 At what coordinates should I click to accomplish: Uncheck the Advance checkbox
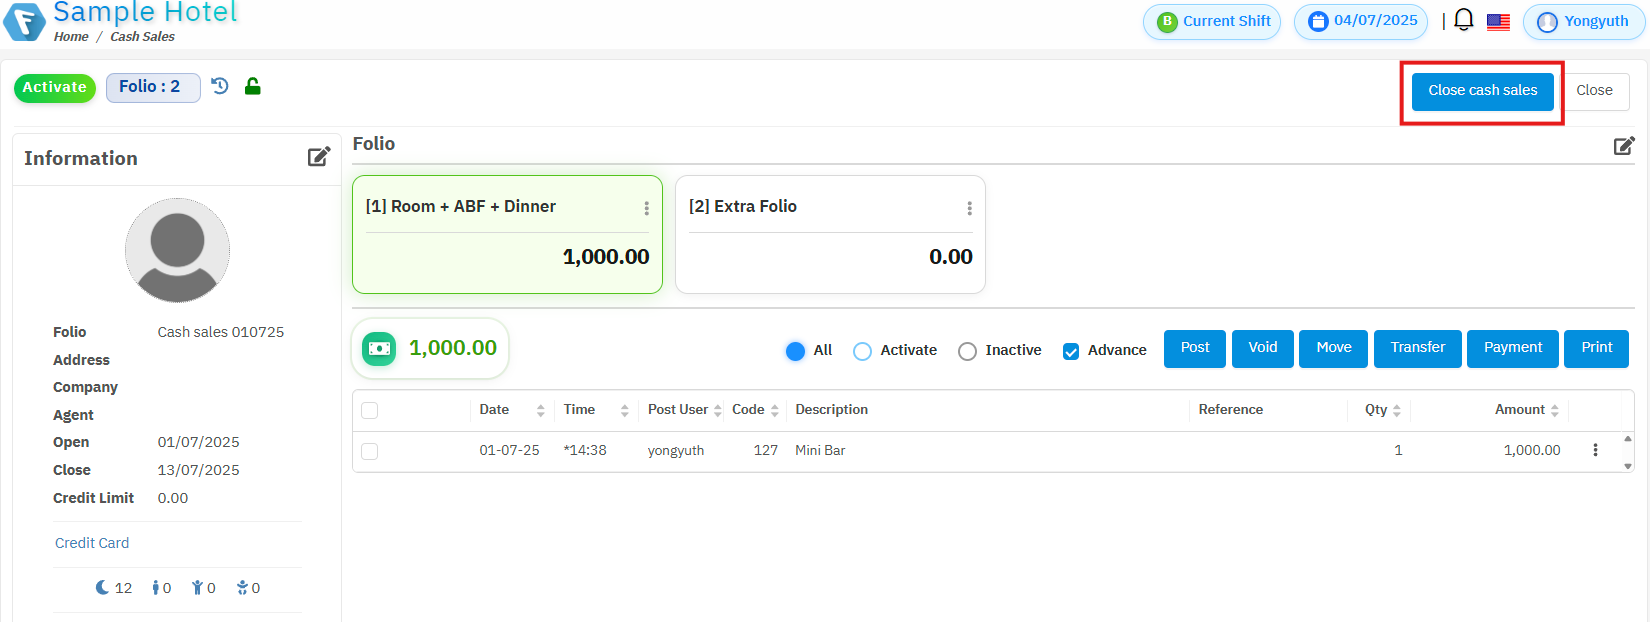1071,351
